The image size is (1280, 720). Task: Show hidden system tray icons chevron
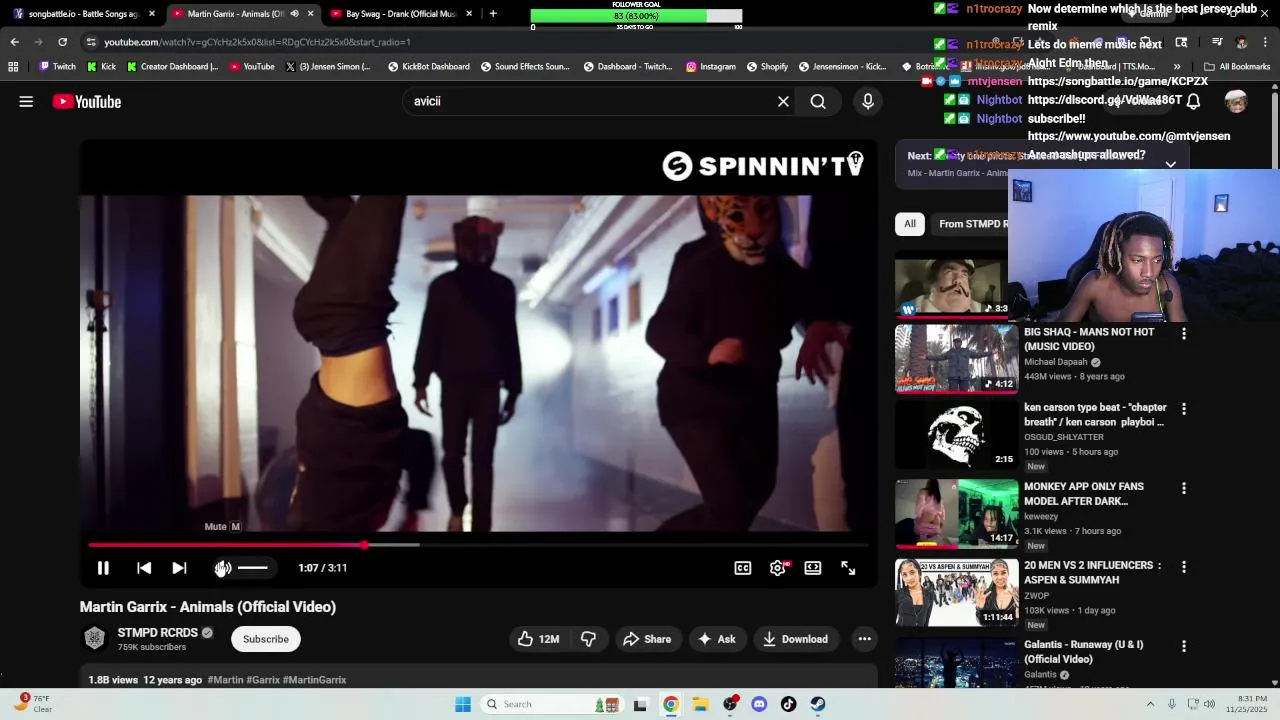click(x=1150, y=704)
